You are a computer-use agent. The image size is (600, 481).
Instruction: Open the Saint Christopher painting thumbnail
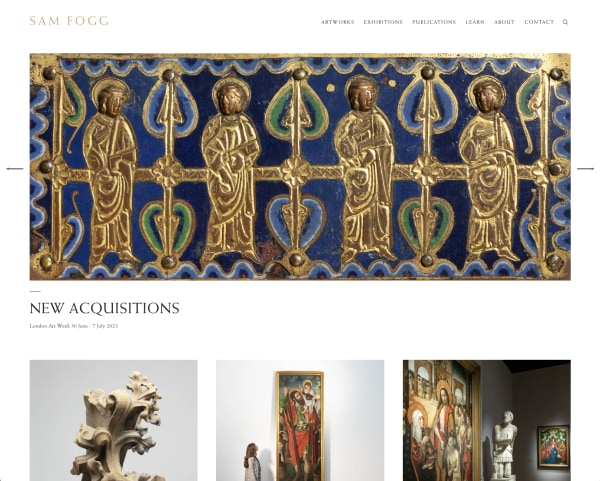(300, 420)
